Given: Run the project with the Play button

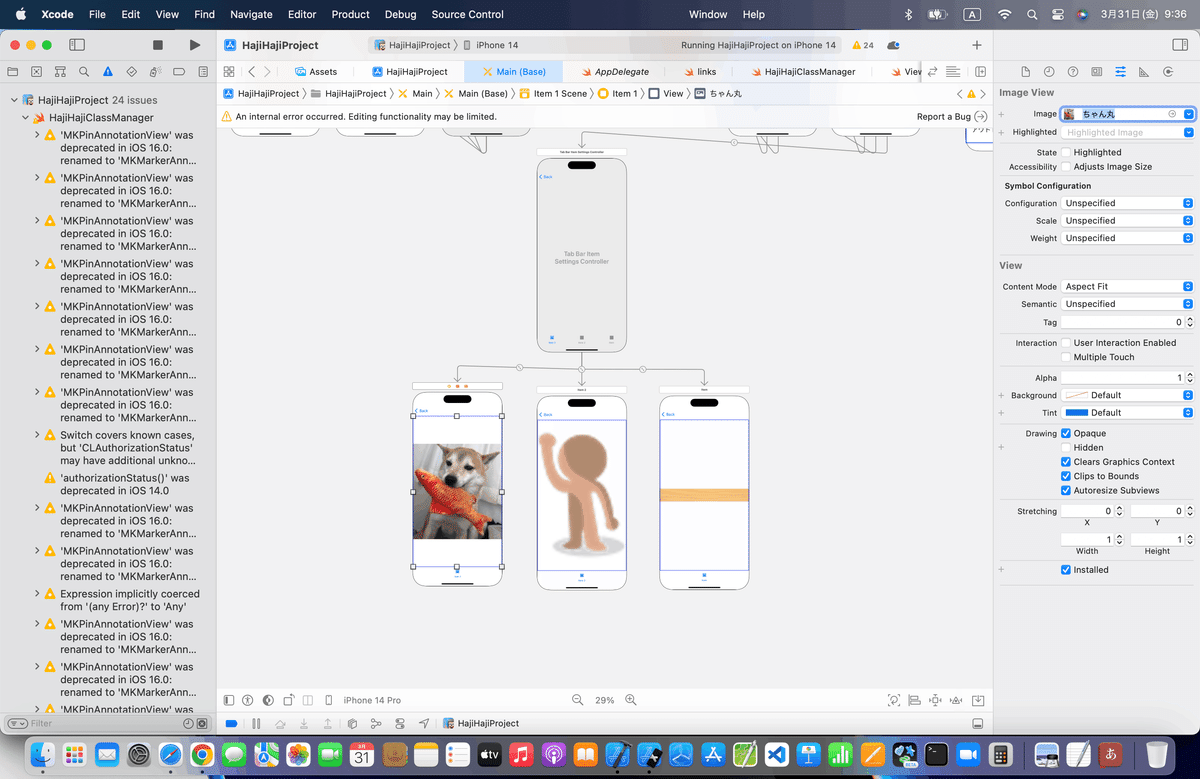Looking at the screenshot, I should coord(194,45).
